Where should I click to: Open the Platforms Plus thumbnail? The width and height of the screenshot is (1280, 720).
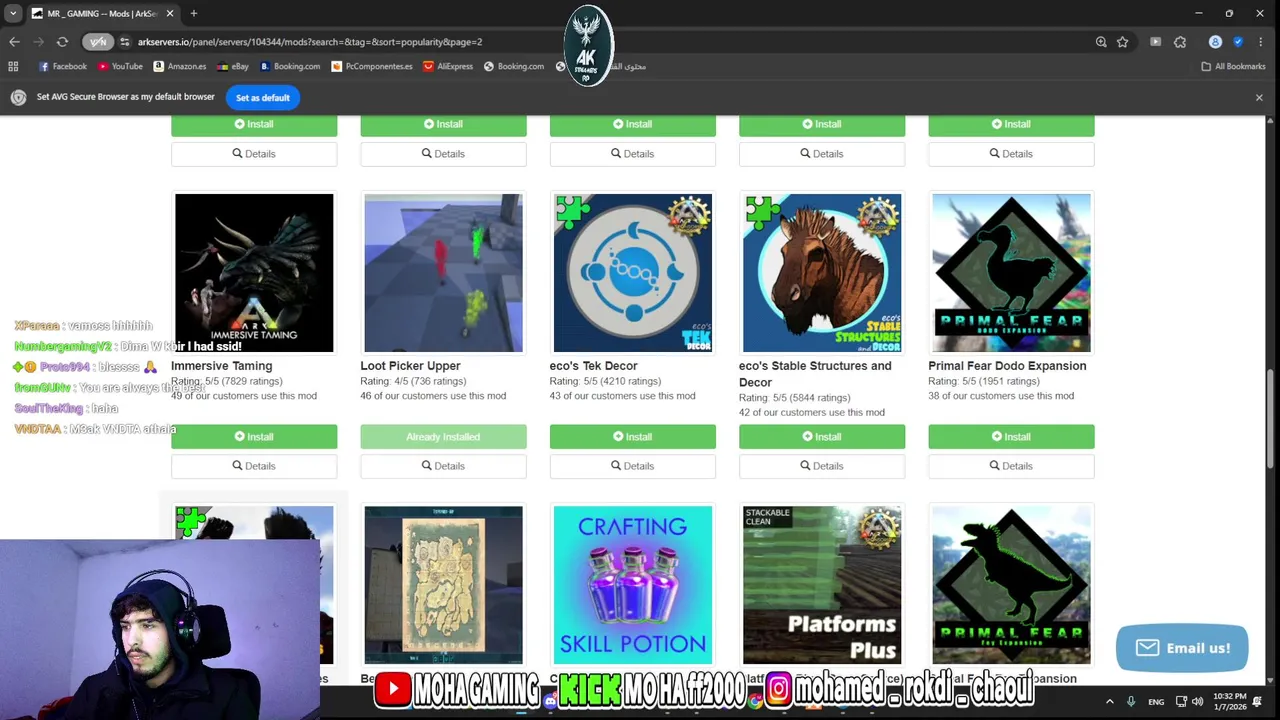coord(822,585)
